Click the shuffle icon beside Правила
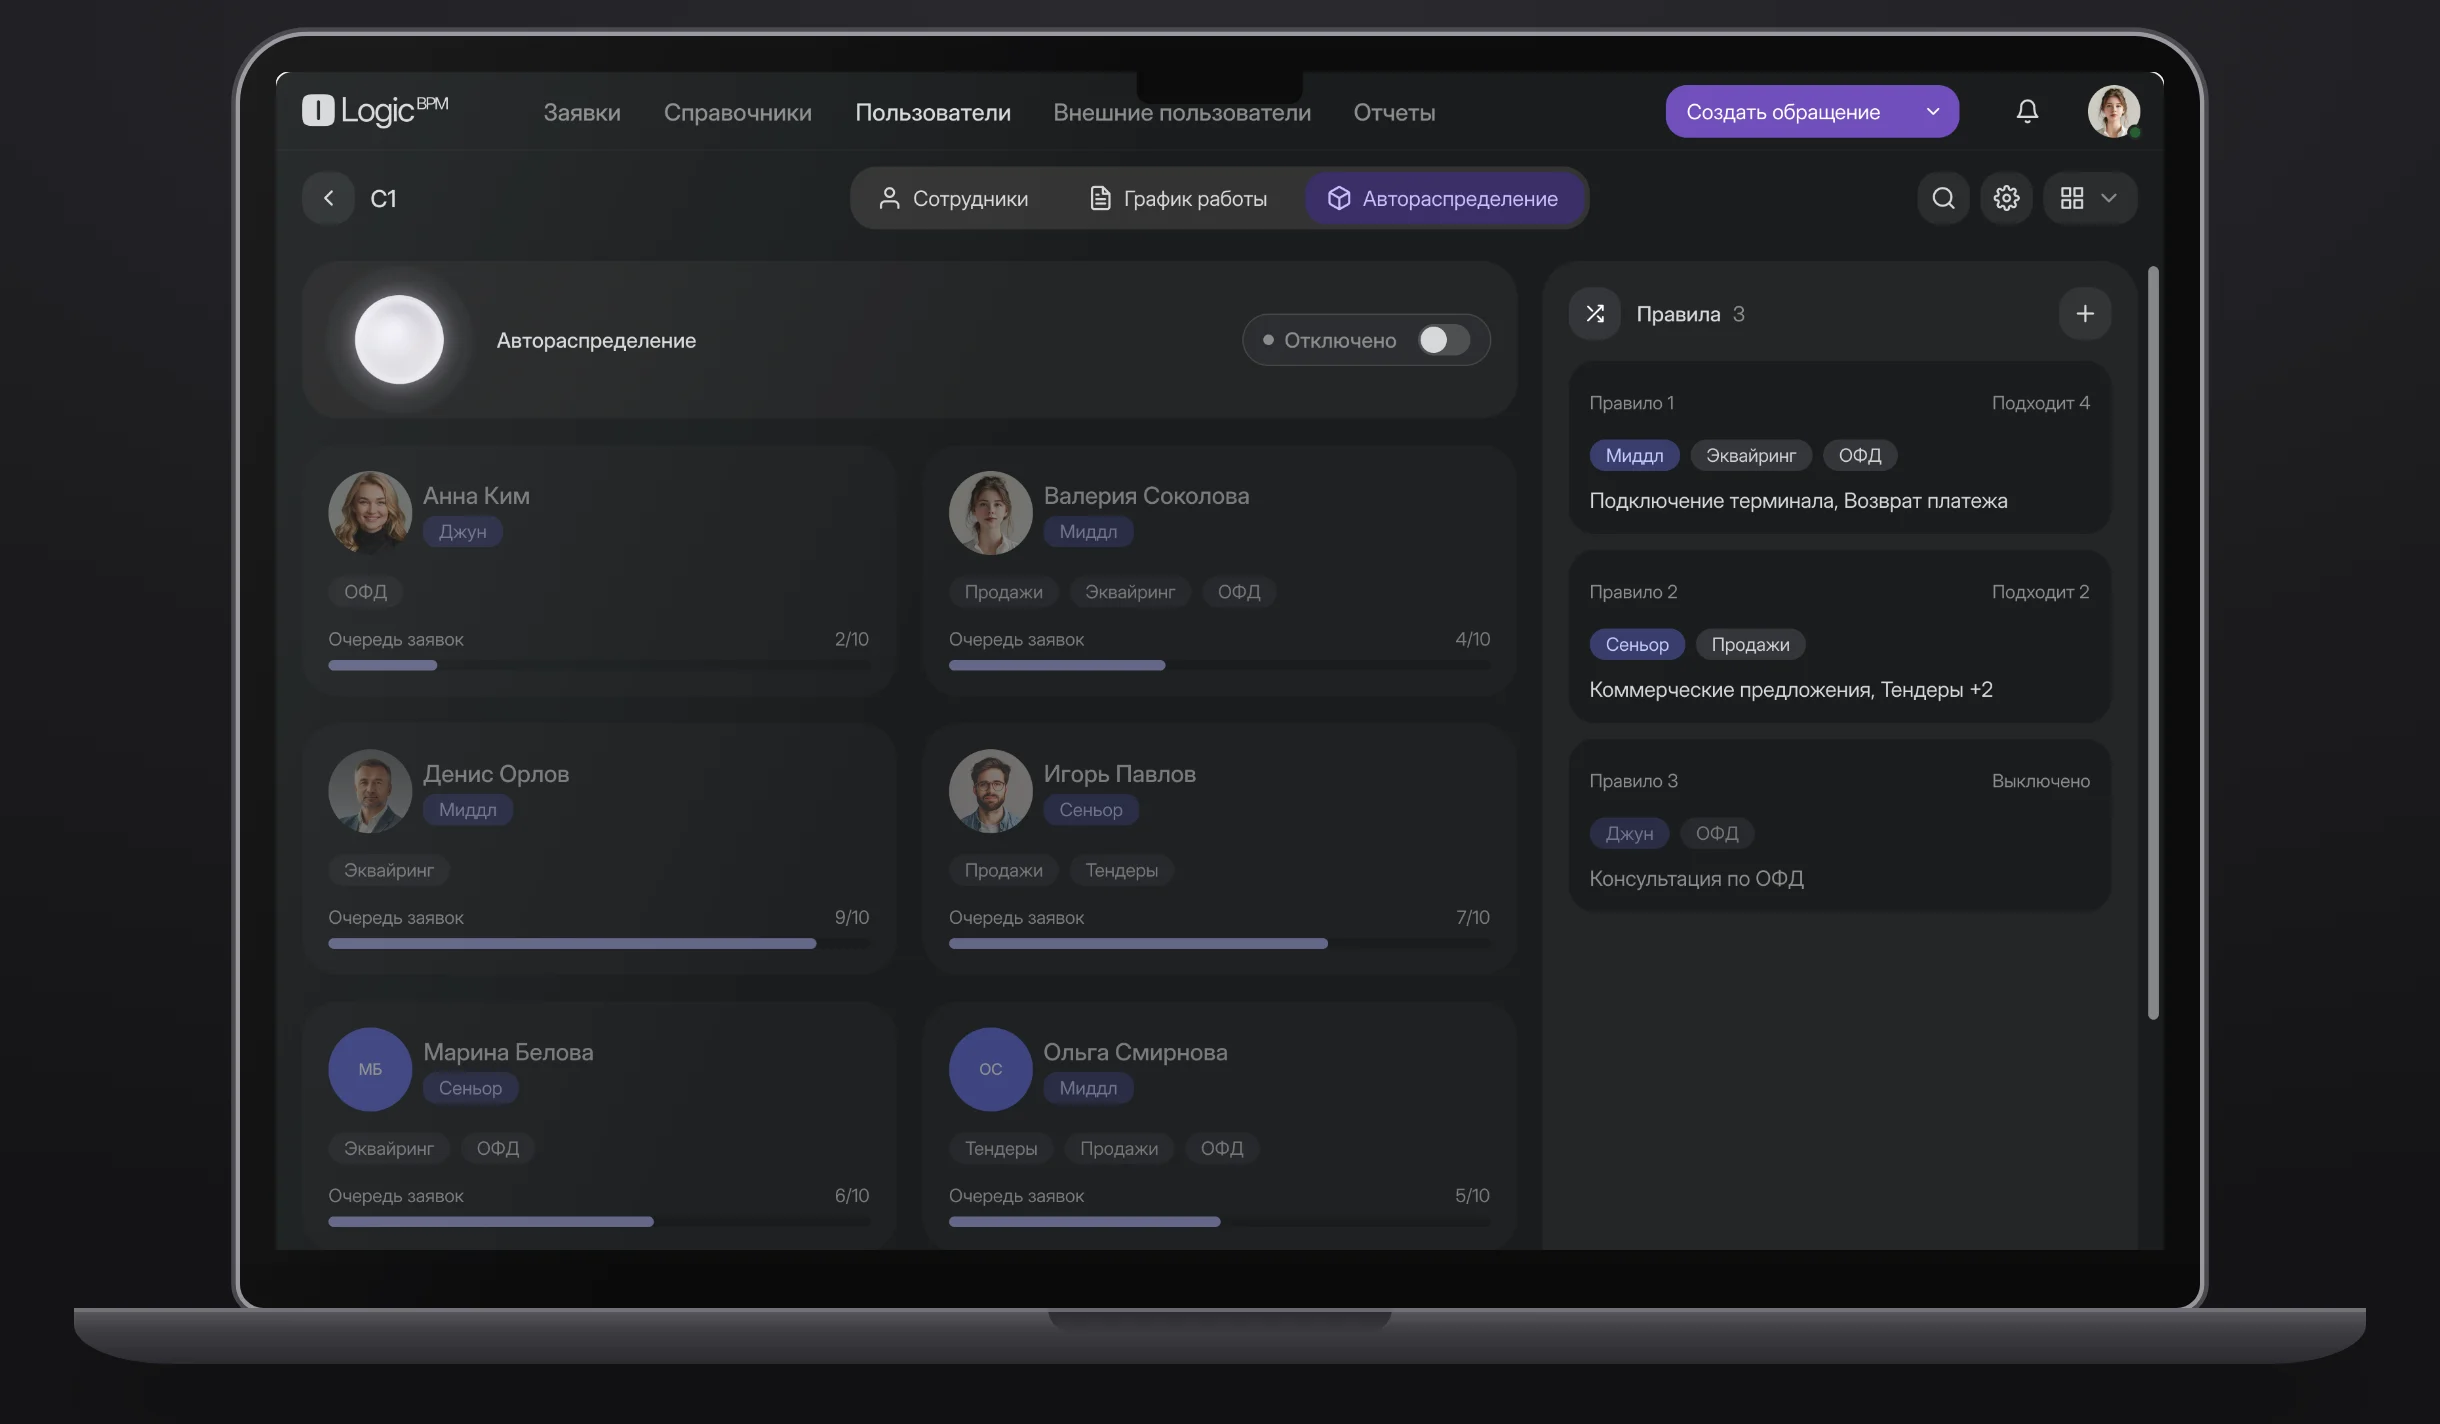The height and width of the screenshot is (1424, 2440). click(1595, 314)
